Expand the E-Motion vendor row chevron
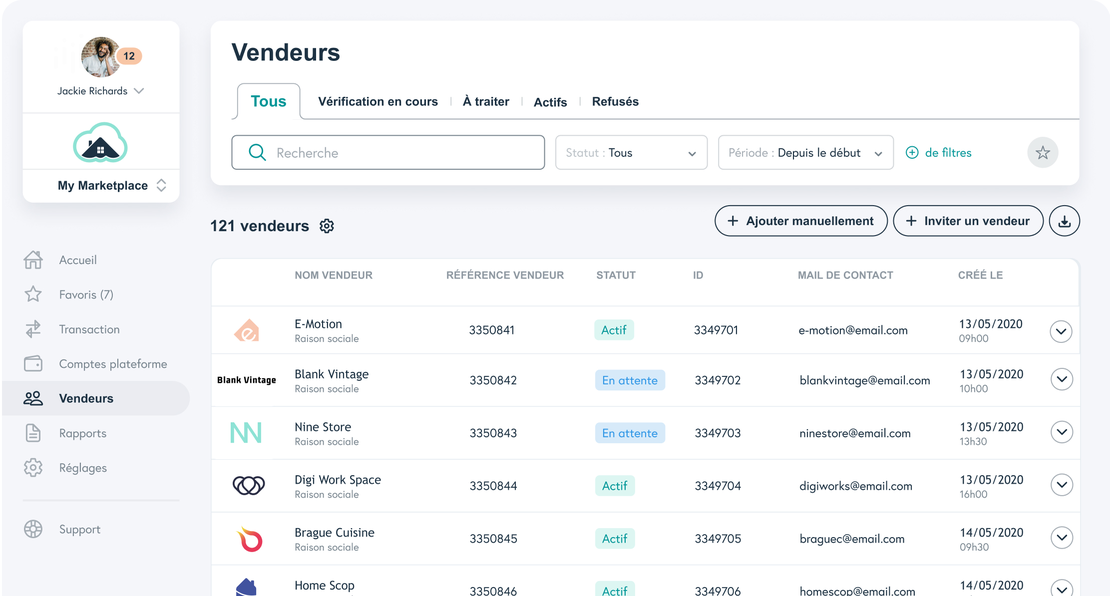This screenshot has height=596, width=1110. point(1061,331)
